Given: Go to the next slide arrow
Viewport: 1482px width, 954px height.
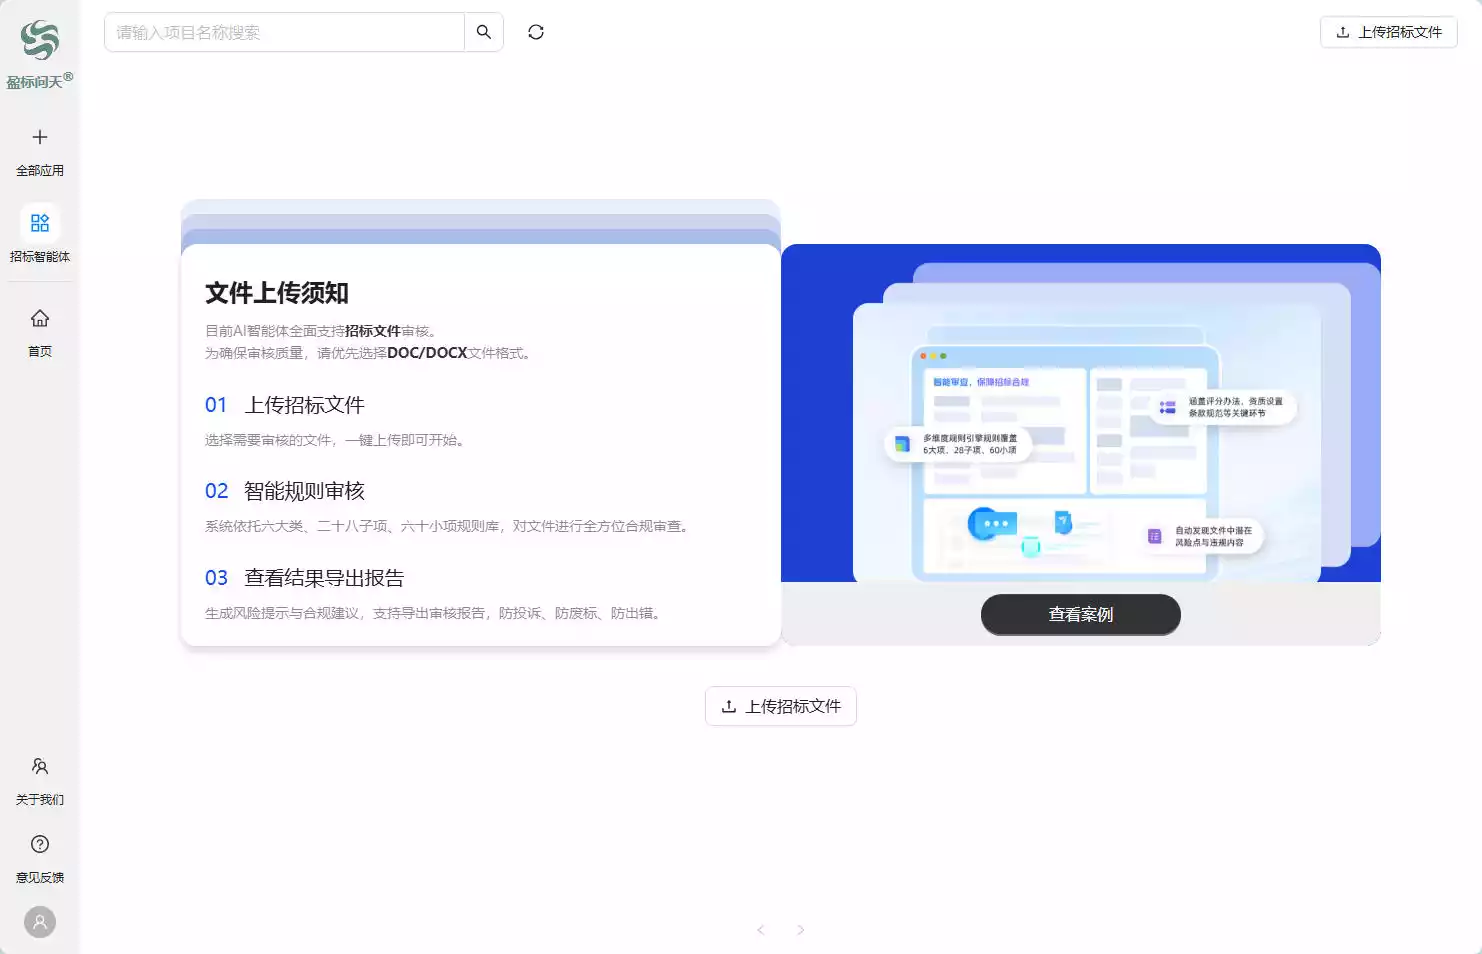Looking at the screenshot, I should click(801, 930).
